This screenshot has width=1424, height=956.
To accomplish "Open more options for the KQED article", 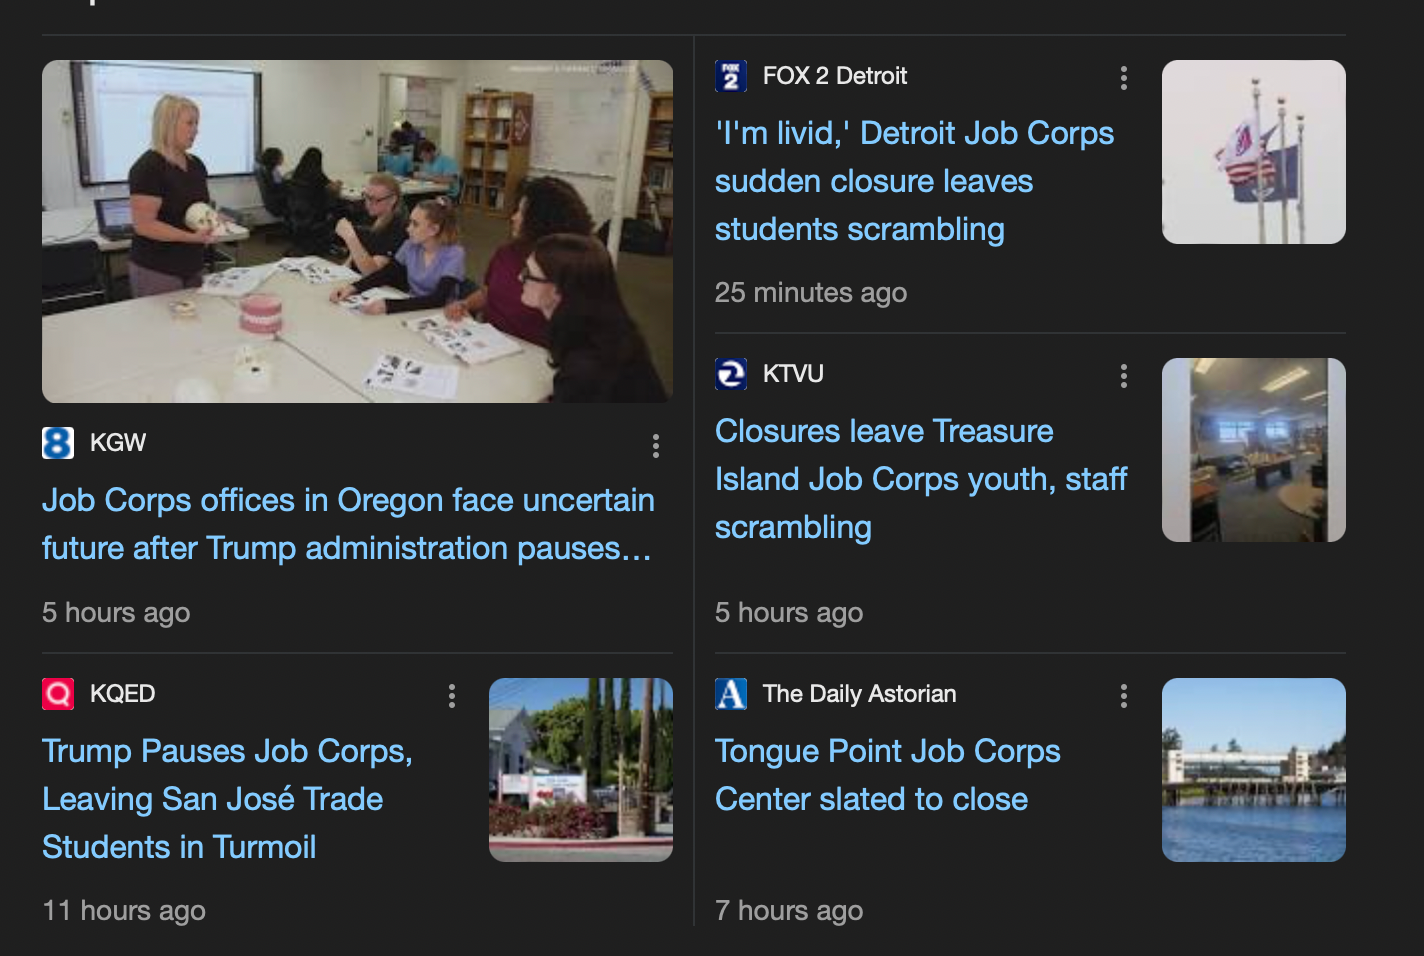I will coord(452,696).
